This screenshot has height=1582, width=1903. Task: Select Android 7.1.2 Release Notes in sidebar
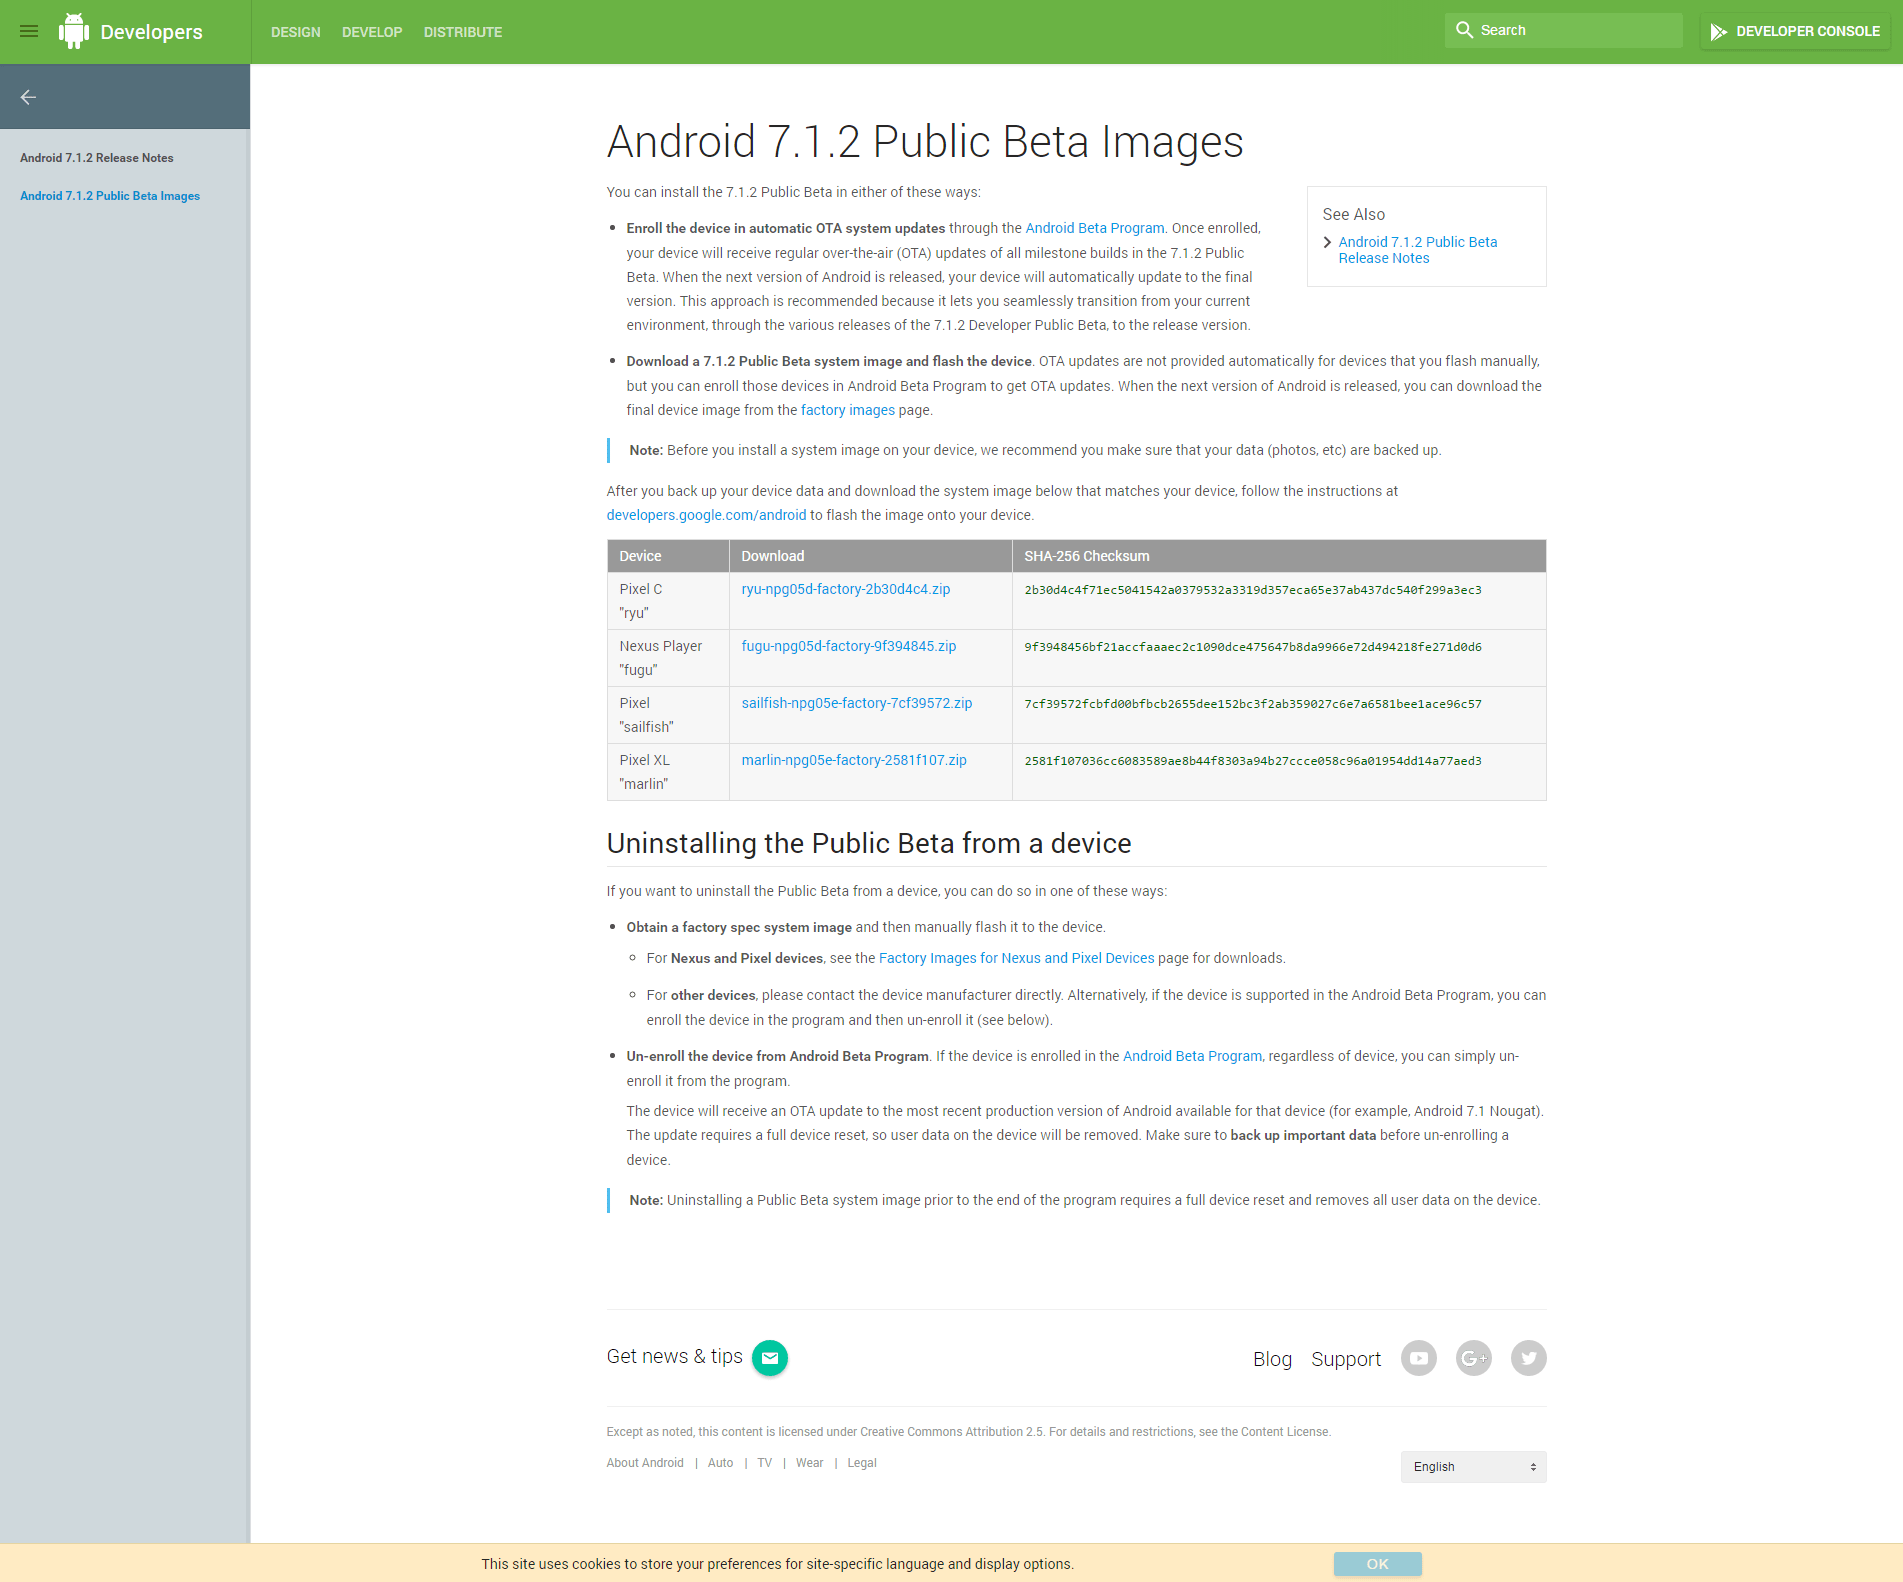click(x=97, y=158)
